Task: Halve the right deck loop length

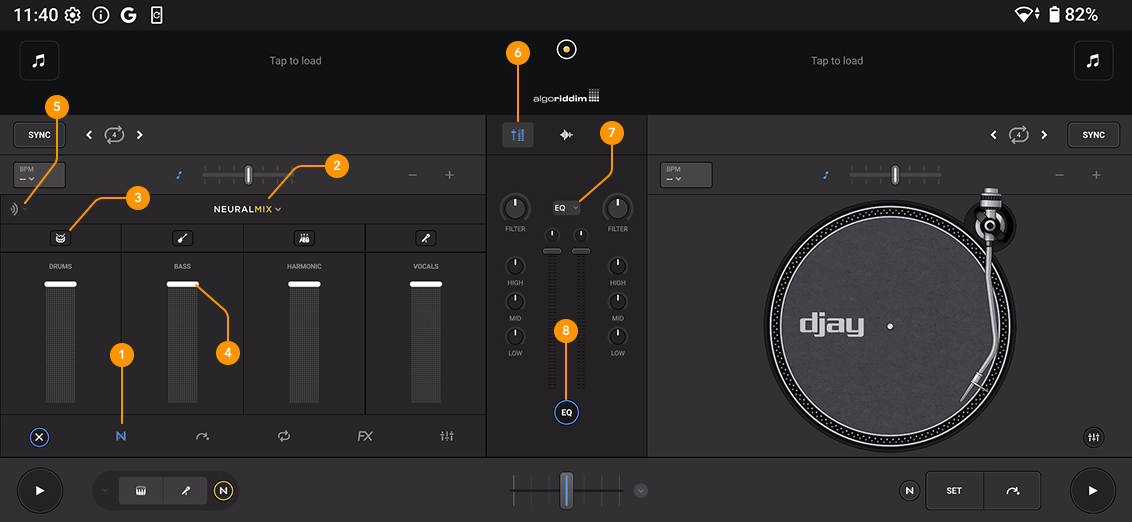Action: point(993,135)
